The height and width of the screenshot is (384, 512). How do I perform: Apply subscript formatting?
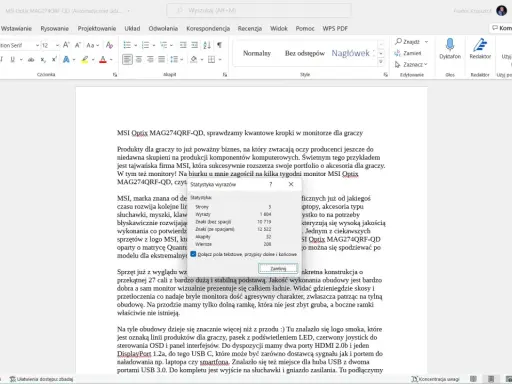coord(43,60)
